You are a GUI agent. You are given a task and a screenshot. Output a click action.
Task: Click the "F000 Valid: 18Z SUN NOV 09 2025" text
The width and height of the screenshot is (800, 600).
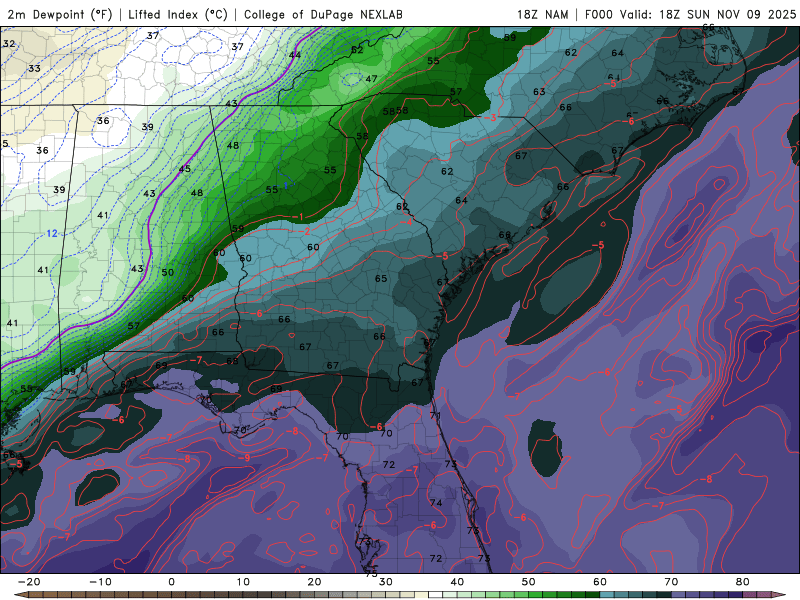pyautogui.click(x=690, y=15)
